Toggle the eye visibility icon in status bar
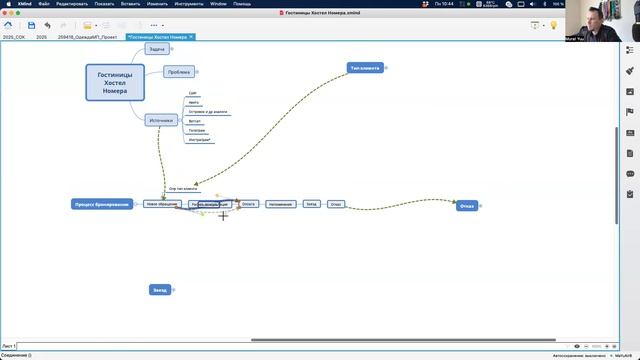Image resolution: width=640 pixels, height=360 pixels. coord(577,346)
